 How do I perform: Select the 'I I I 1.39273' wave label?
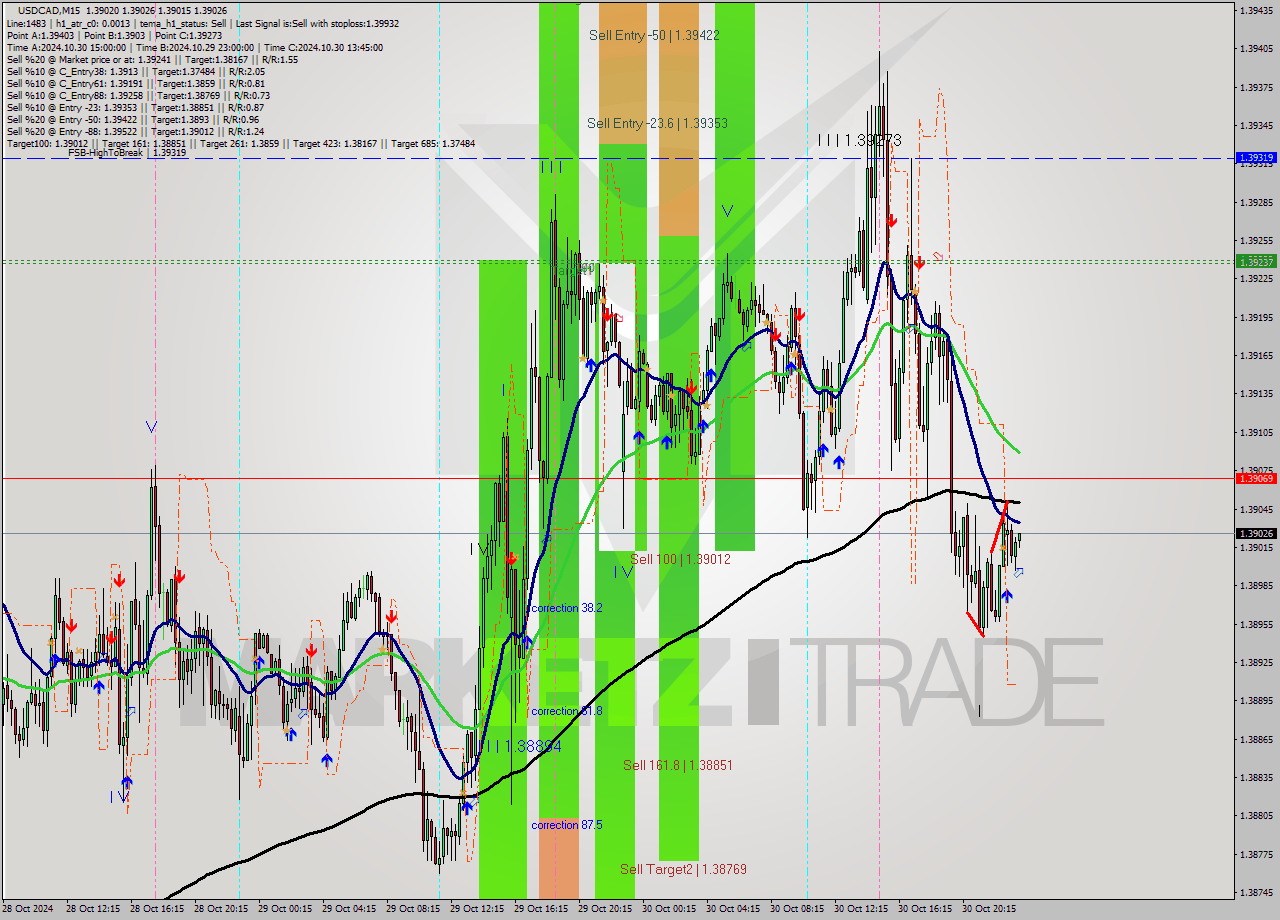pyautogui.click(x=859, y=141)
